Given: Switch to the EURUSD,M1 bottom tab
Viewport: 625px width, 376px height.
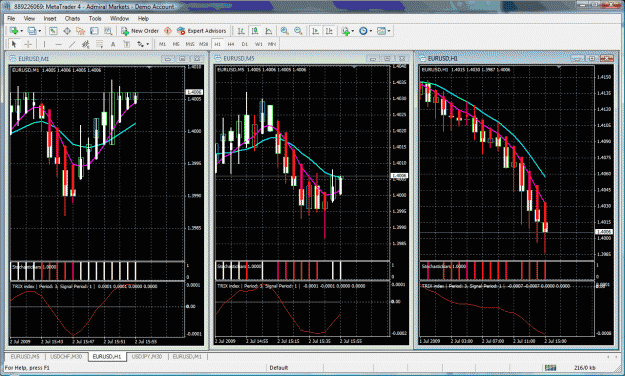Looking at the screenshot, I should (x=187, y=356).
